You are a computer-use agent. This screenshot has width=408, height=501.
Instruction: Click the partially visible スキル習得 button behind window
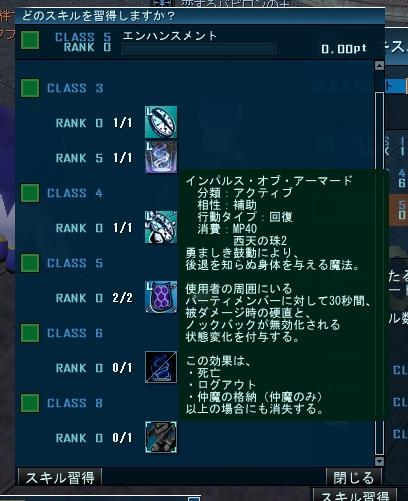[355, 495]
